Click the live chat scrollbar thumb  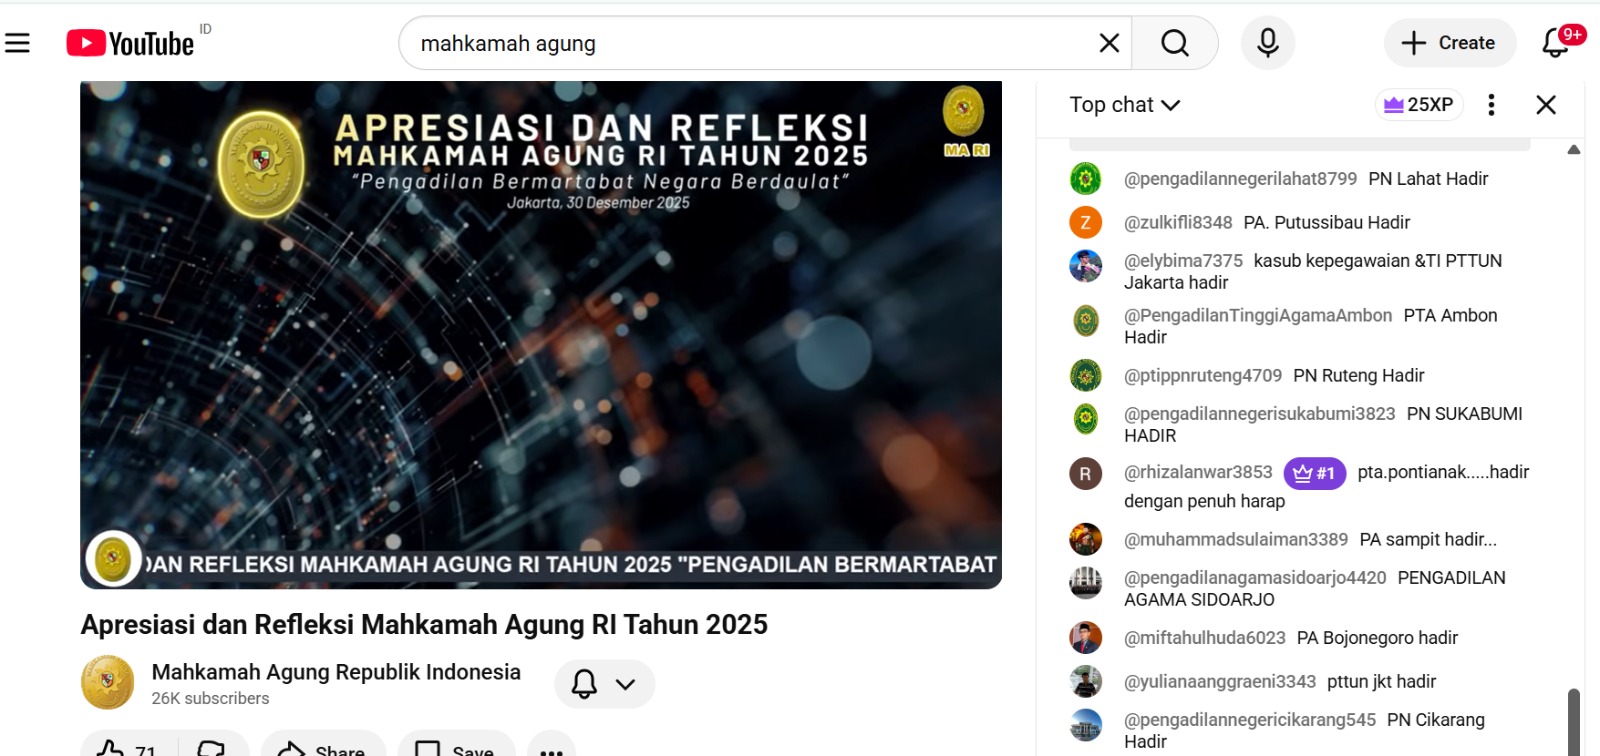pyautogui.click(x=1573, y=721)
